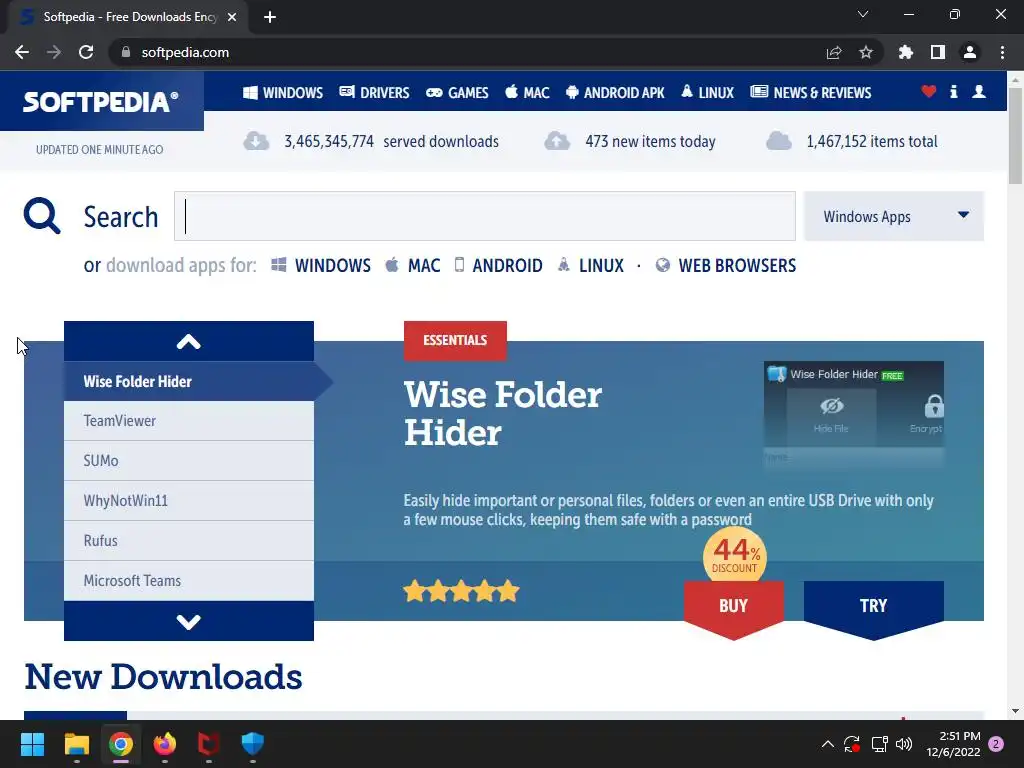Open the Drivers category in top nav
The width and height of the screenshot is (1024, 768).
pos(374,93)
